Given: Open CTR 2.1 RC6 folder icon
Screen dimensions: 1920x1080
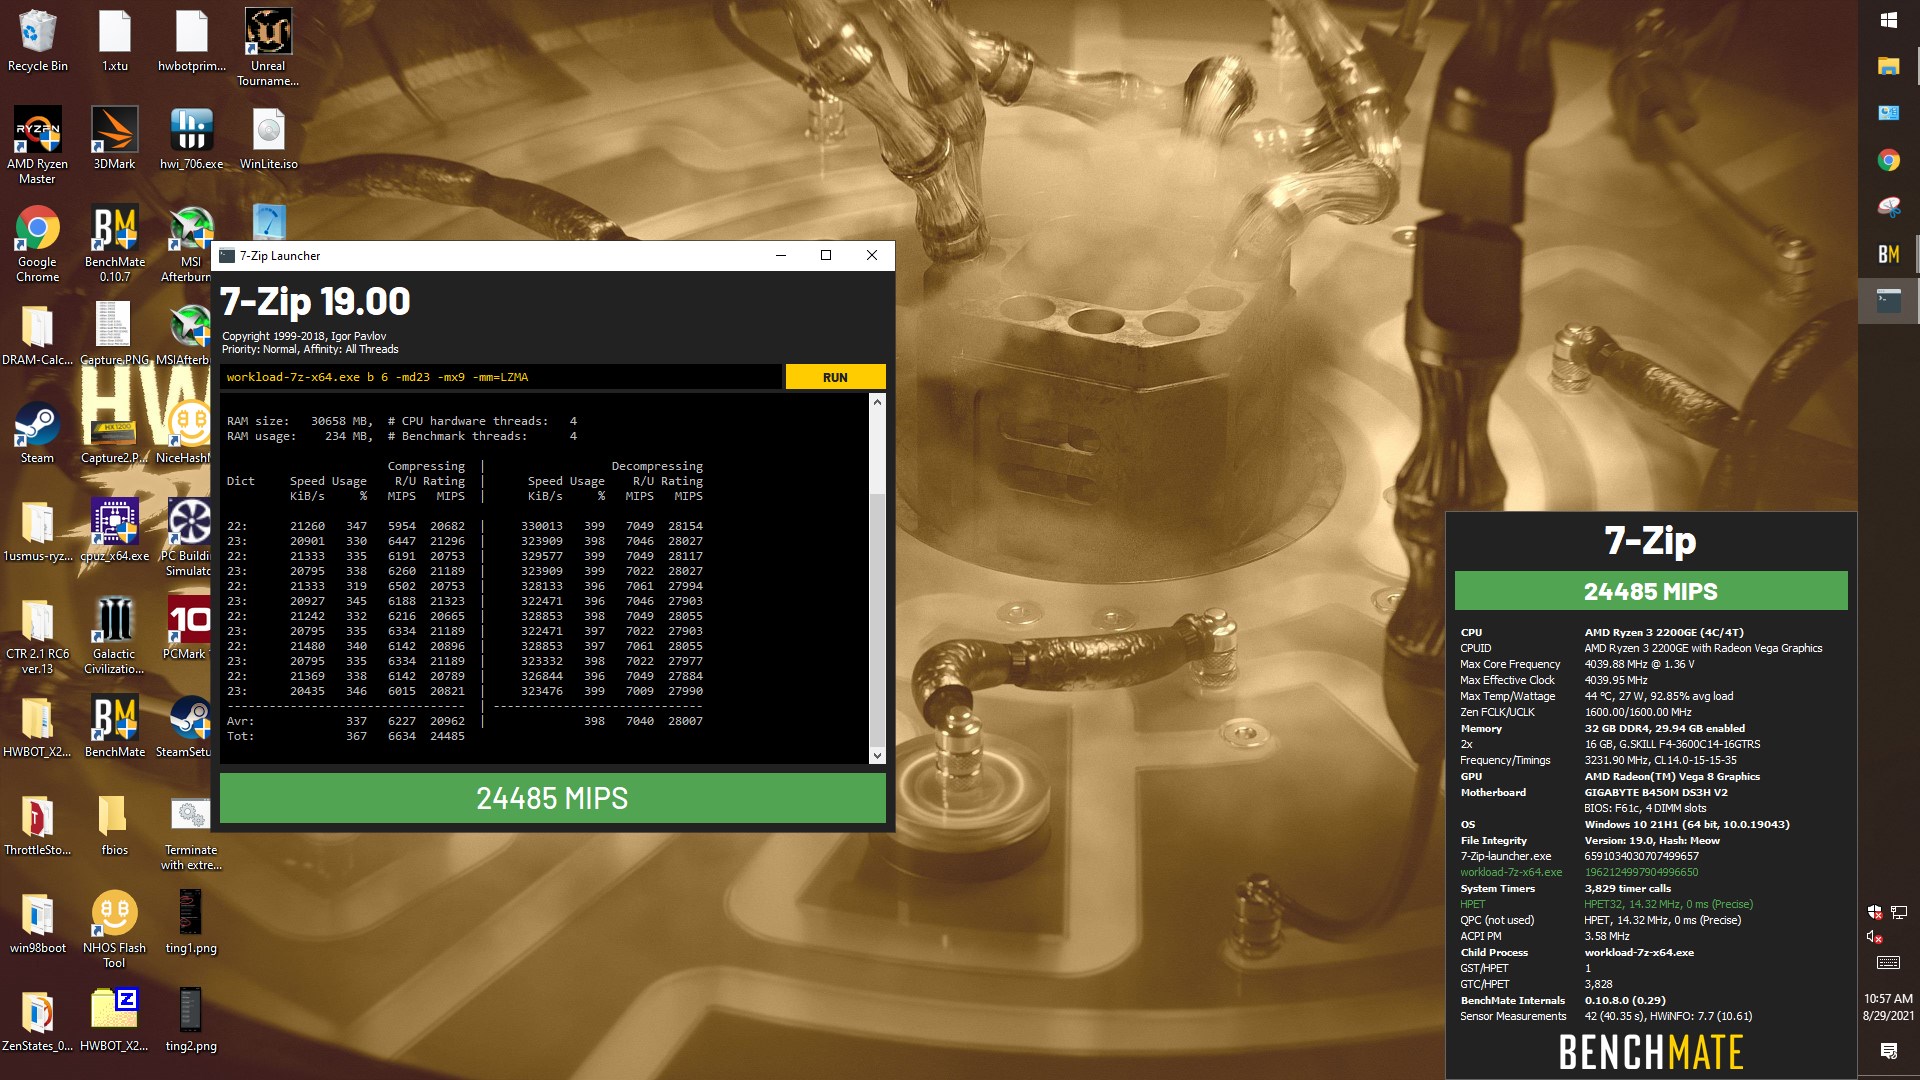Looking at the screenshot, I should 38,635.
